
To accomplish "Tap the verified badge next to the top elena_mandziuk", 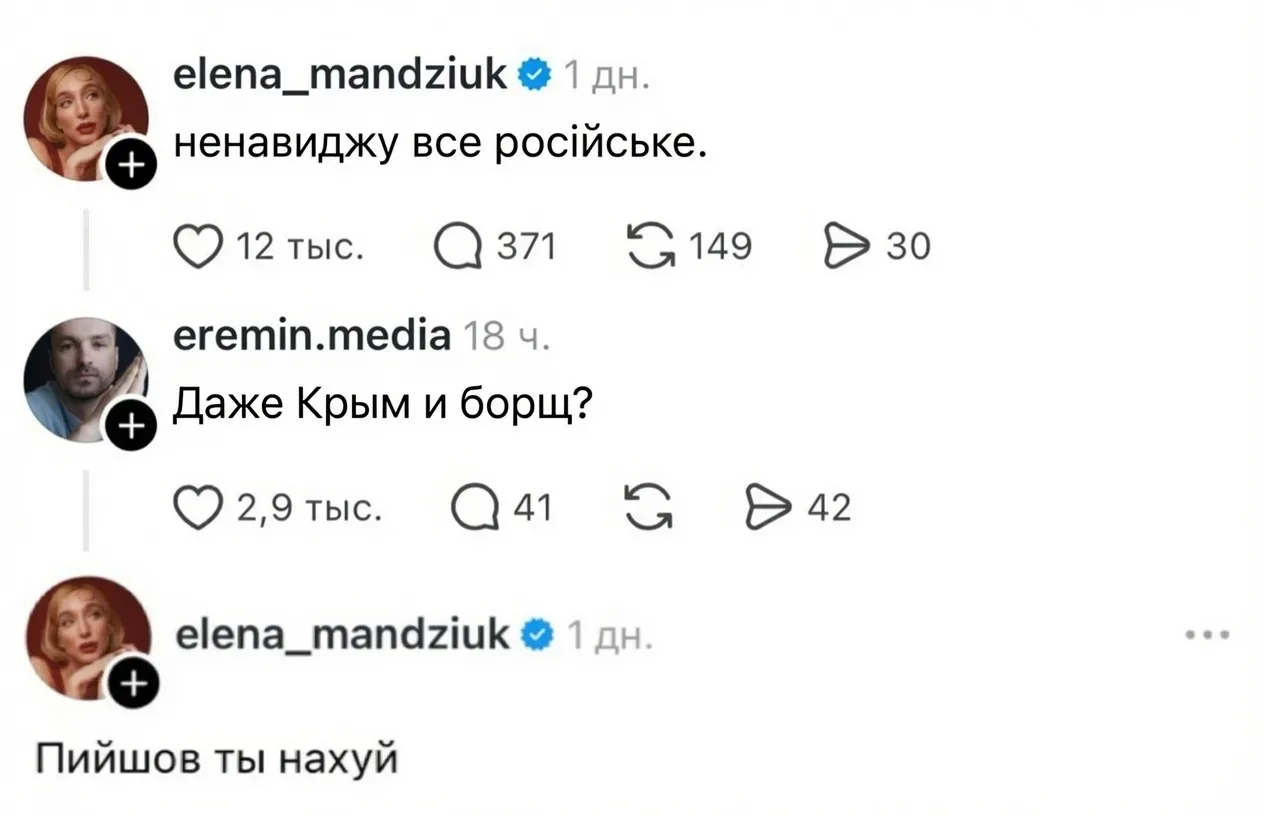I will 536,74.
